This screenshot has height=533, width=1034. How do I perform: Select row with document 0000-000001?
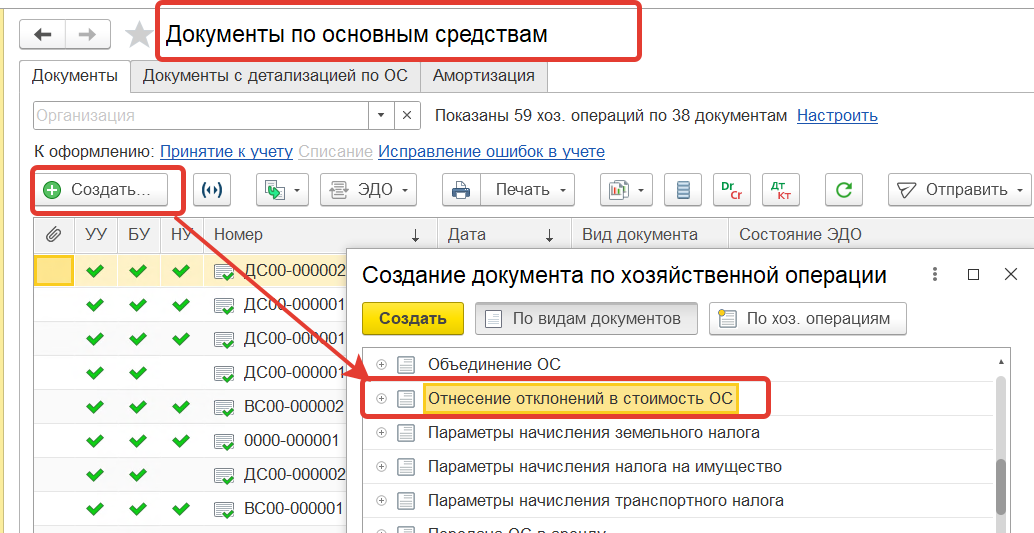pos(191,440)
